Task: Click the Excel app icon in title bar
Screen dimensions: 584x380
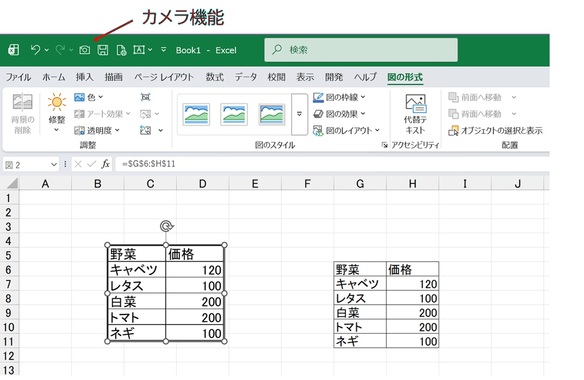Action: [14, 50]
